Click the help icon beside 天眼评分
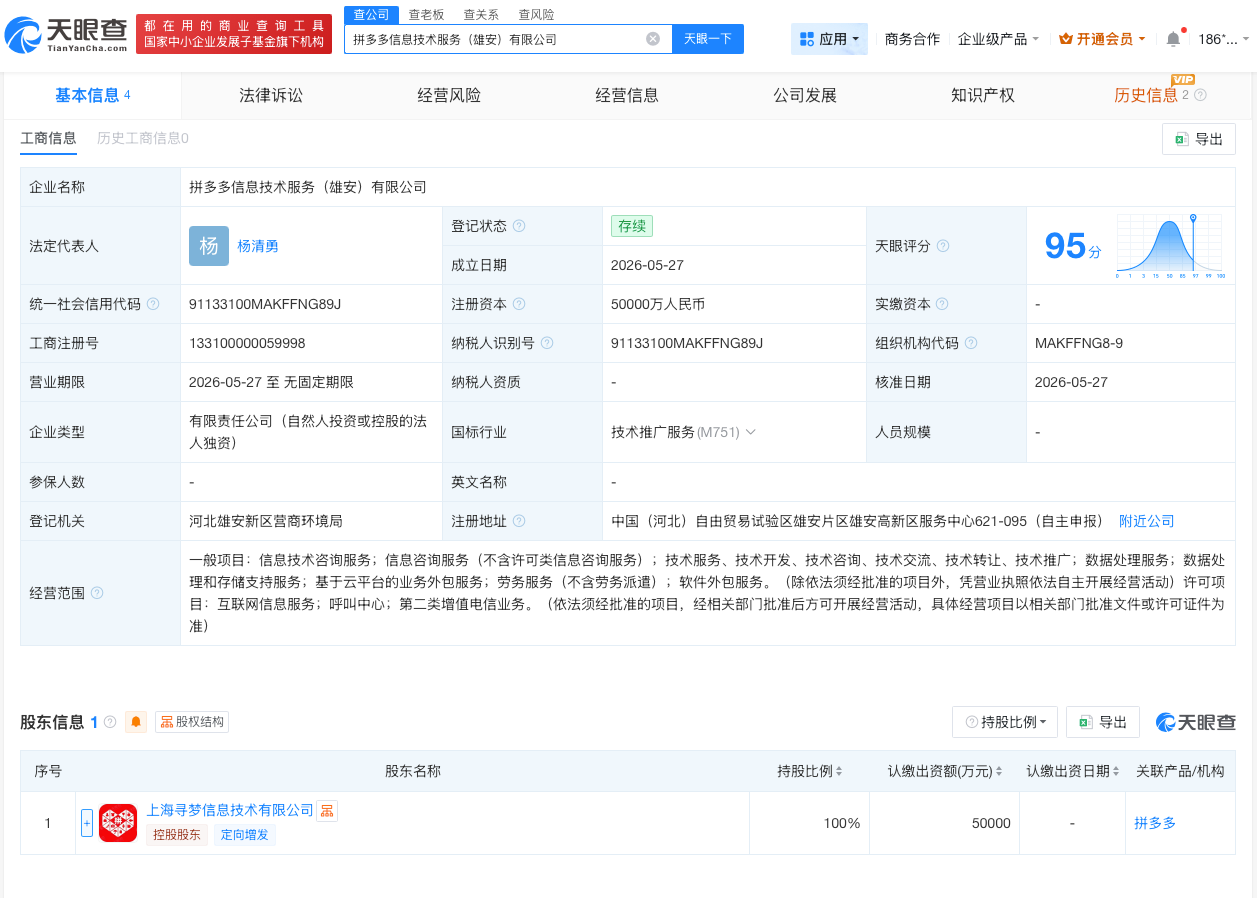 [943, 246]
